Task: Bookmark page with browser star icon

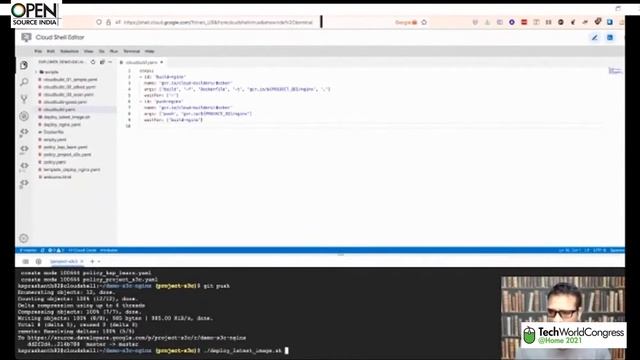Action: click(424, 22)
